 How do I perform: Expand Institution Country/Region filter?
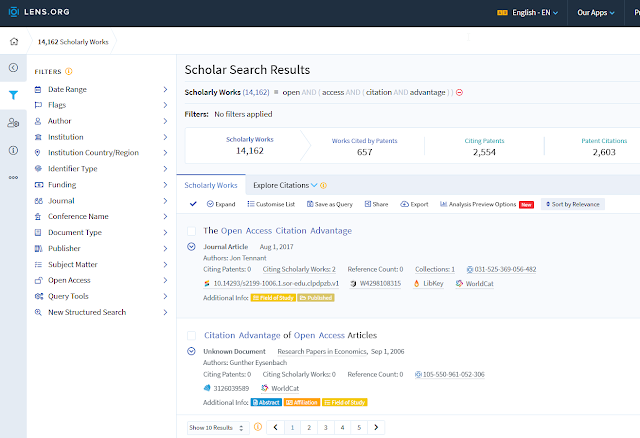coord(101,153)
